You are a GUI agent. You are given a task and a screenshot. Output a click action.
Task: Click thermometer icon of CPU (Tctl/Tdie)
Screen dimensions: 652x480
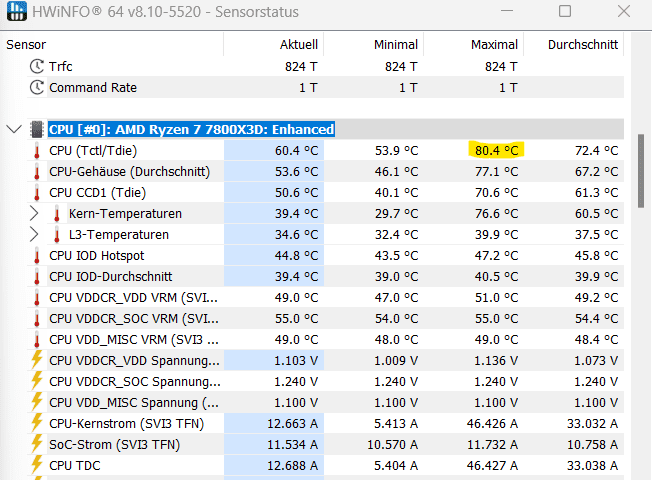(37, 151)
